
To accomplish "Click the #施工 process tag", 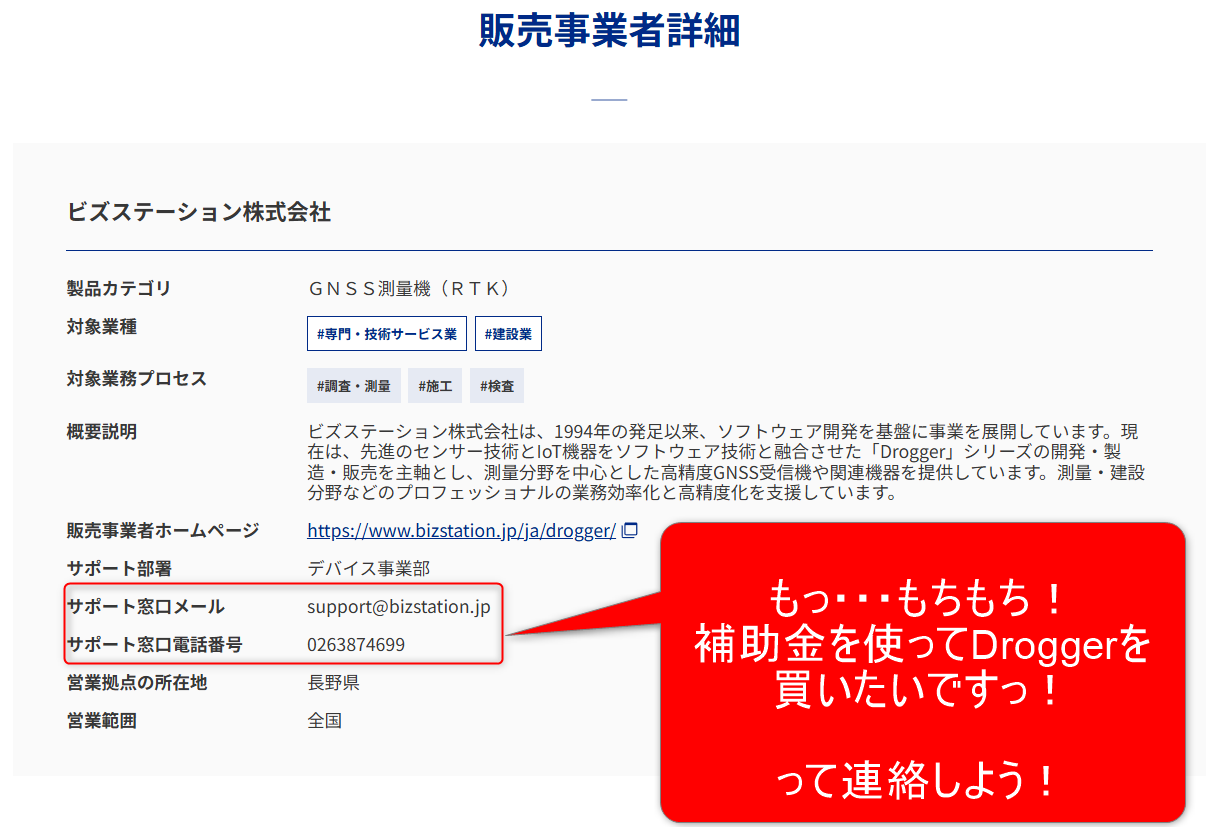I will coord(435,386).
